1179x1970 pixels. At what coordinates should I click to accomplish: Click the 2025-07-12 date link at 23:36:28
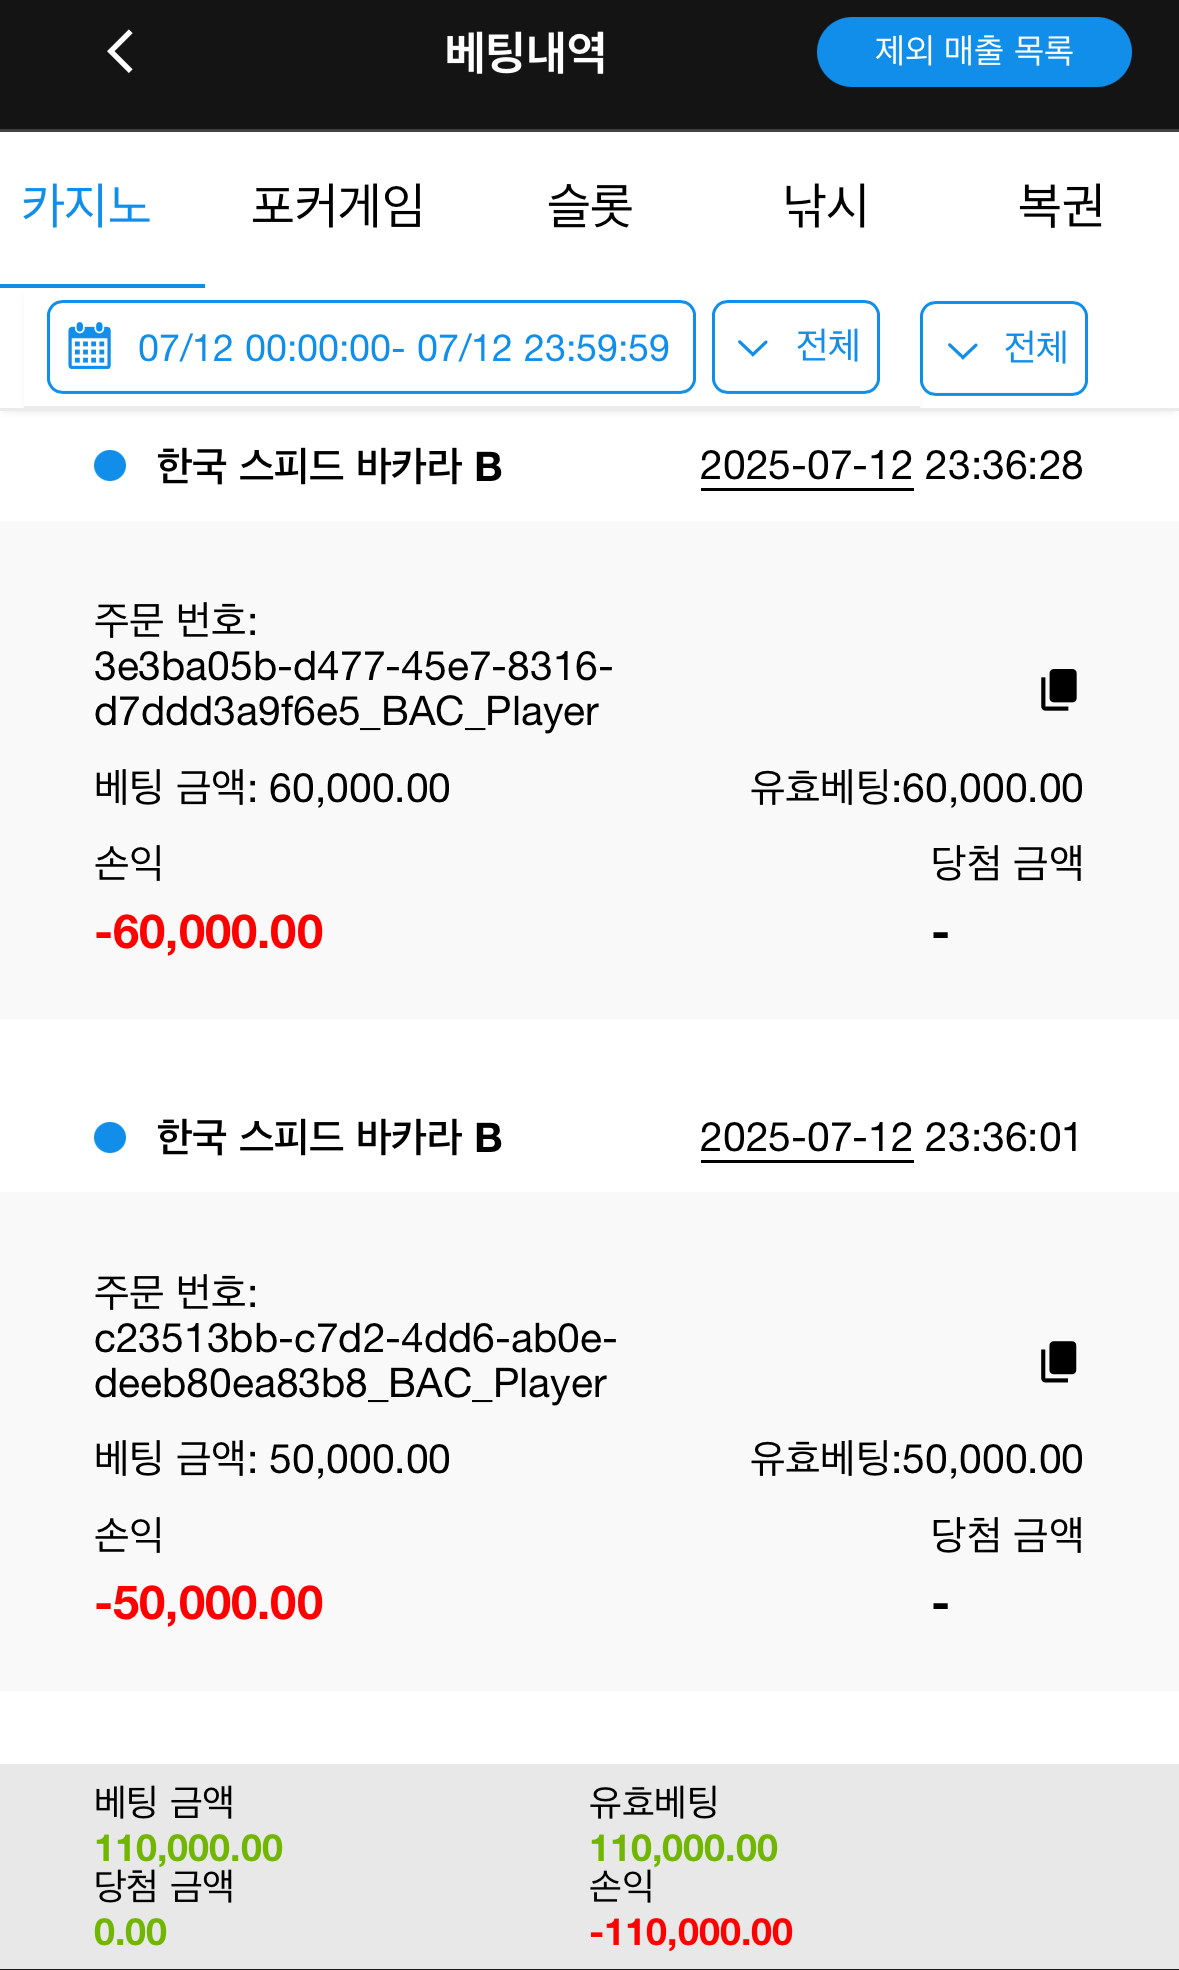[x=806, y=466]
